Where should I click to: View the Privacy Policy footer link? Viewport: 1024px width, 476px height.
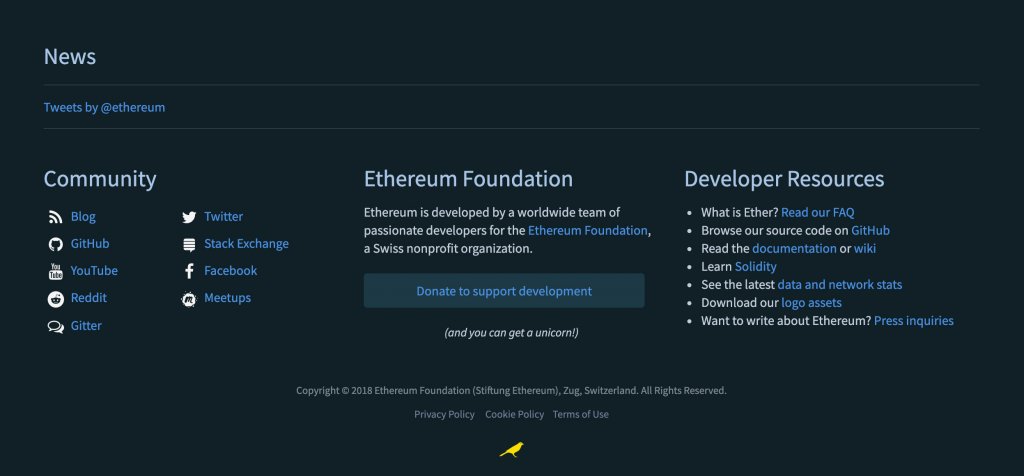pyautogui.click(x=444, y=414)
